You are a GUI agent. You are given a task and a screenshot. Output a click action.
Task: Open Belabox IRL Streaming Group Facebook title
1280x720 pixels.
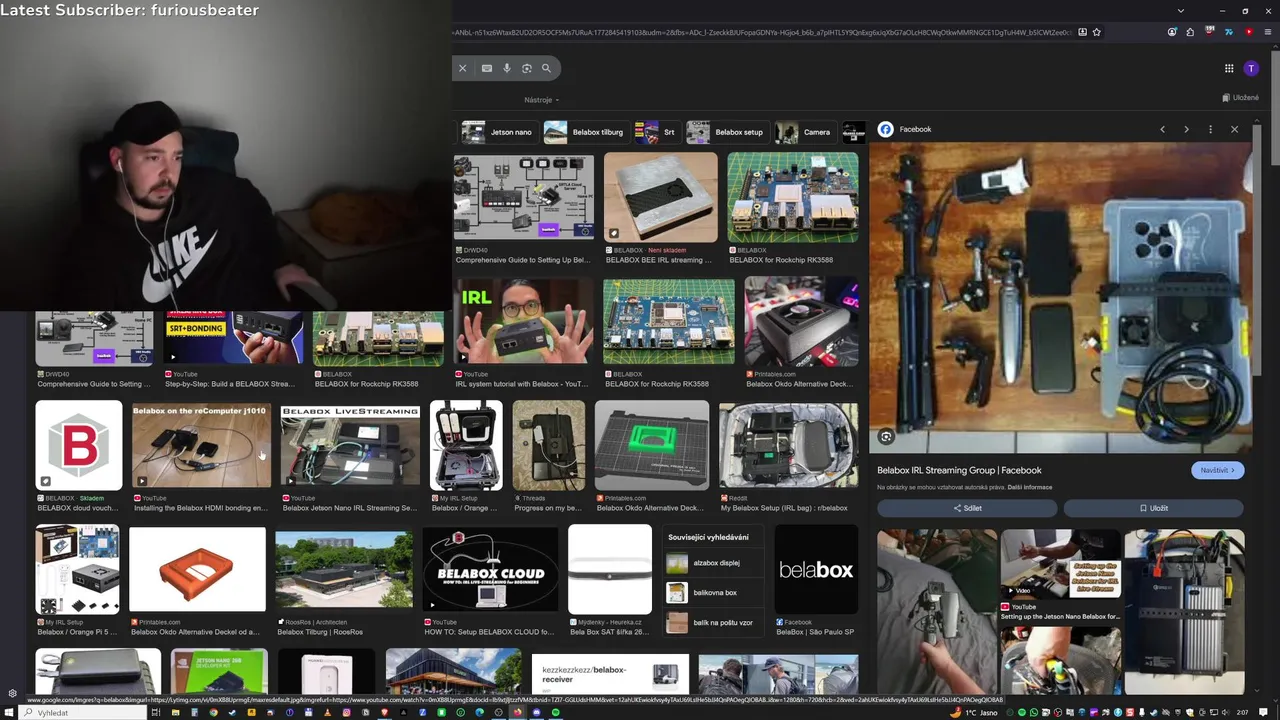[959, 470]
